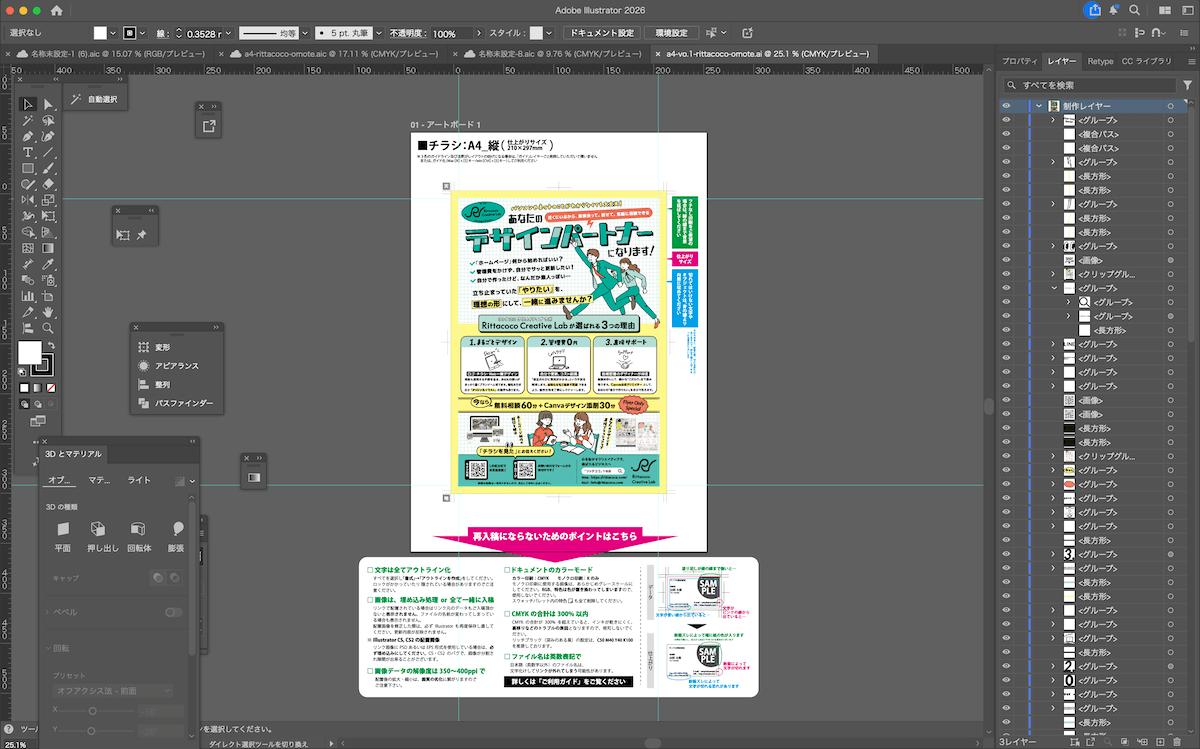Hide the 制作レイヤー layer eye
Viewport: 1200px width, 749px height.
[1007, 105]
